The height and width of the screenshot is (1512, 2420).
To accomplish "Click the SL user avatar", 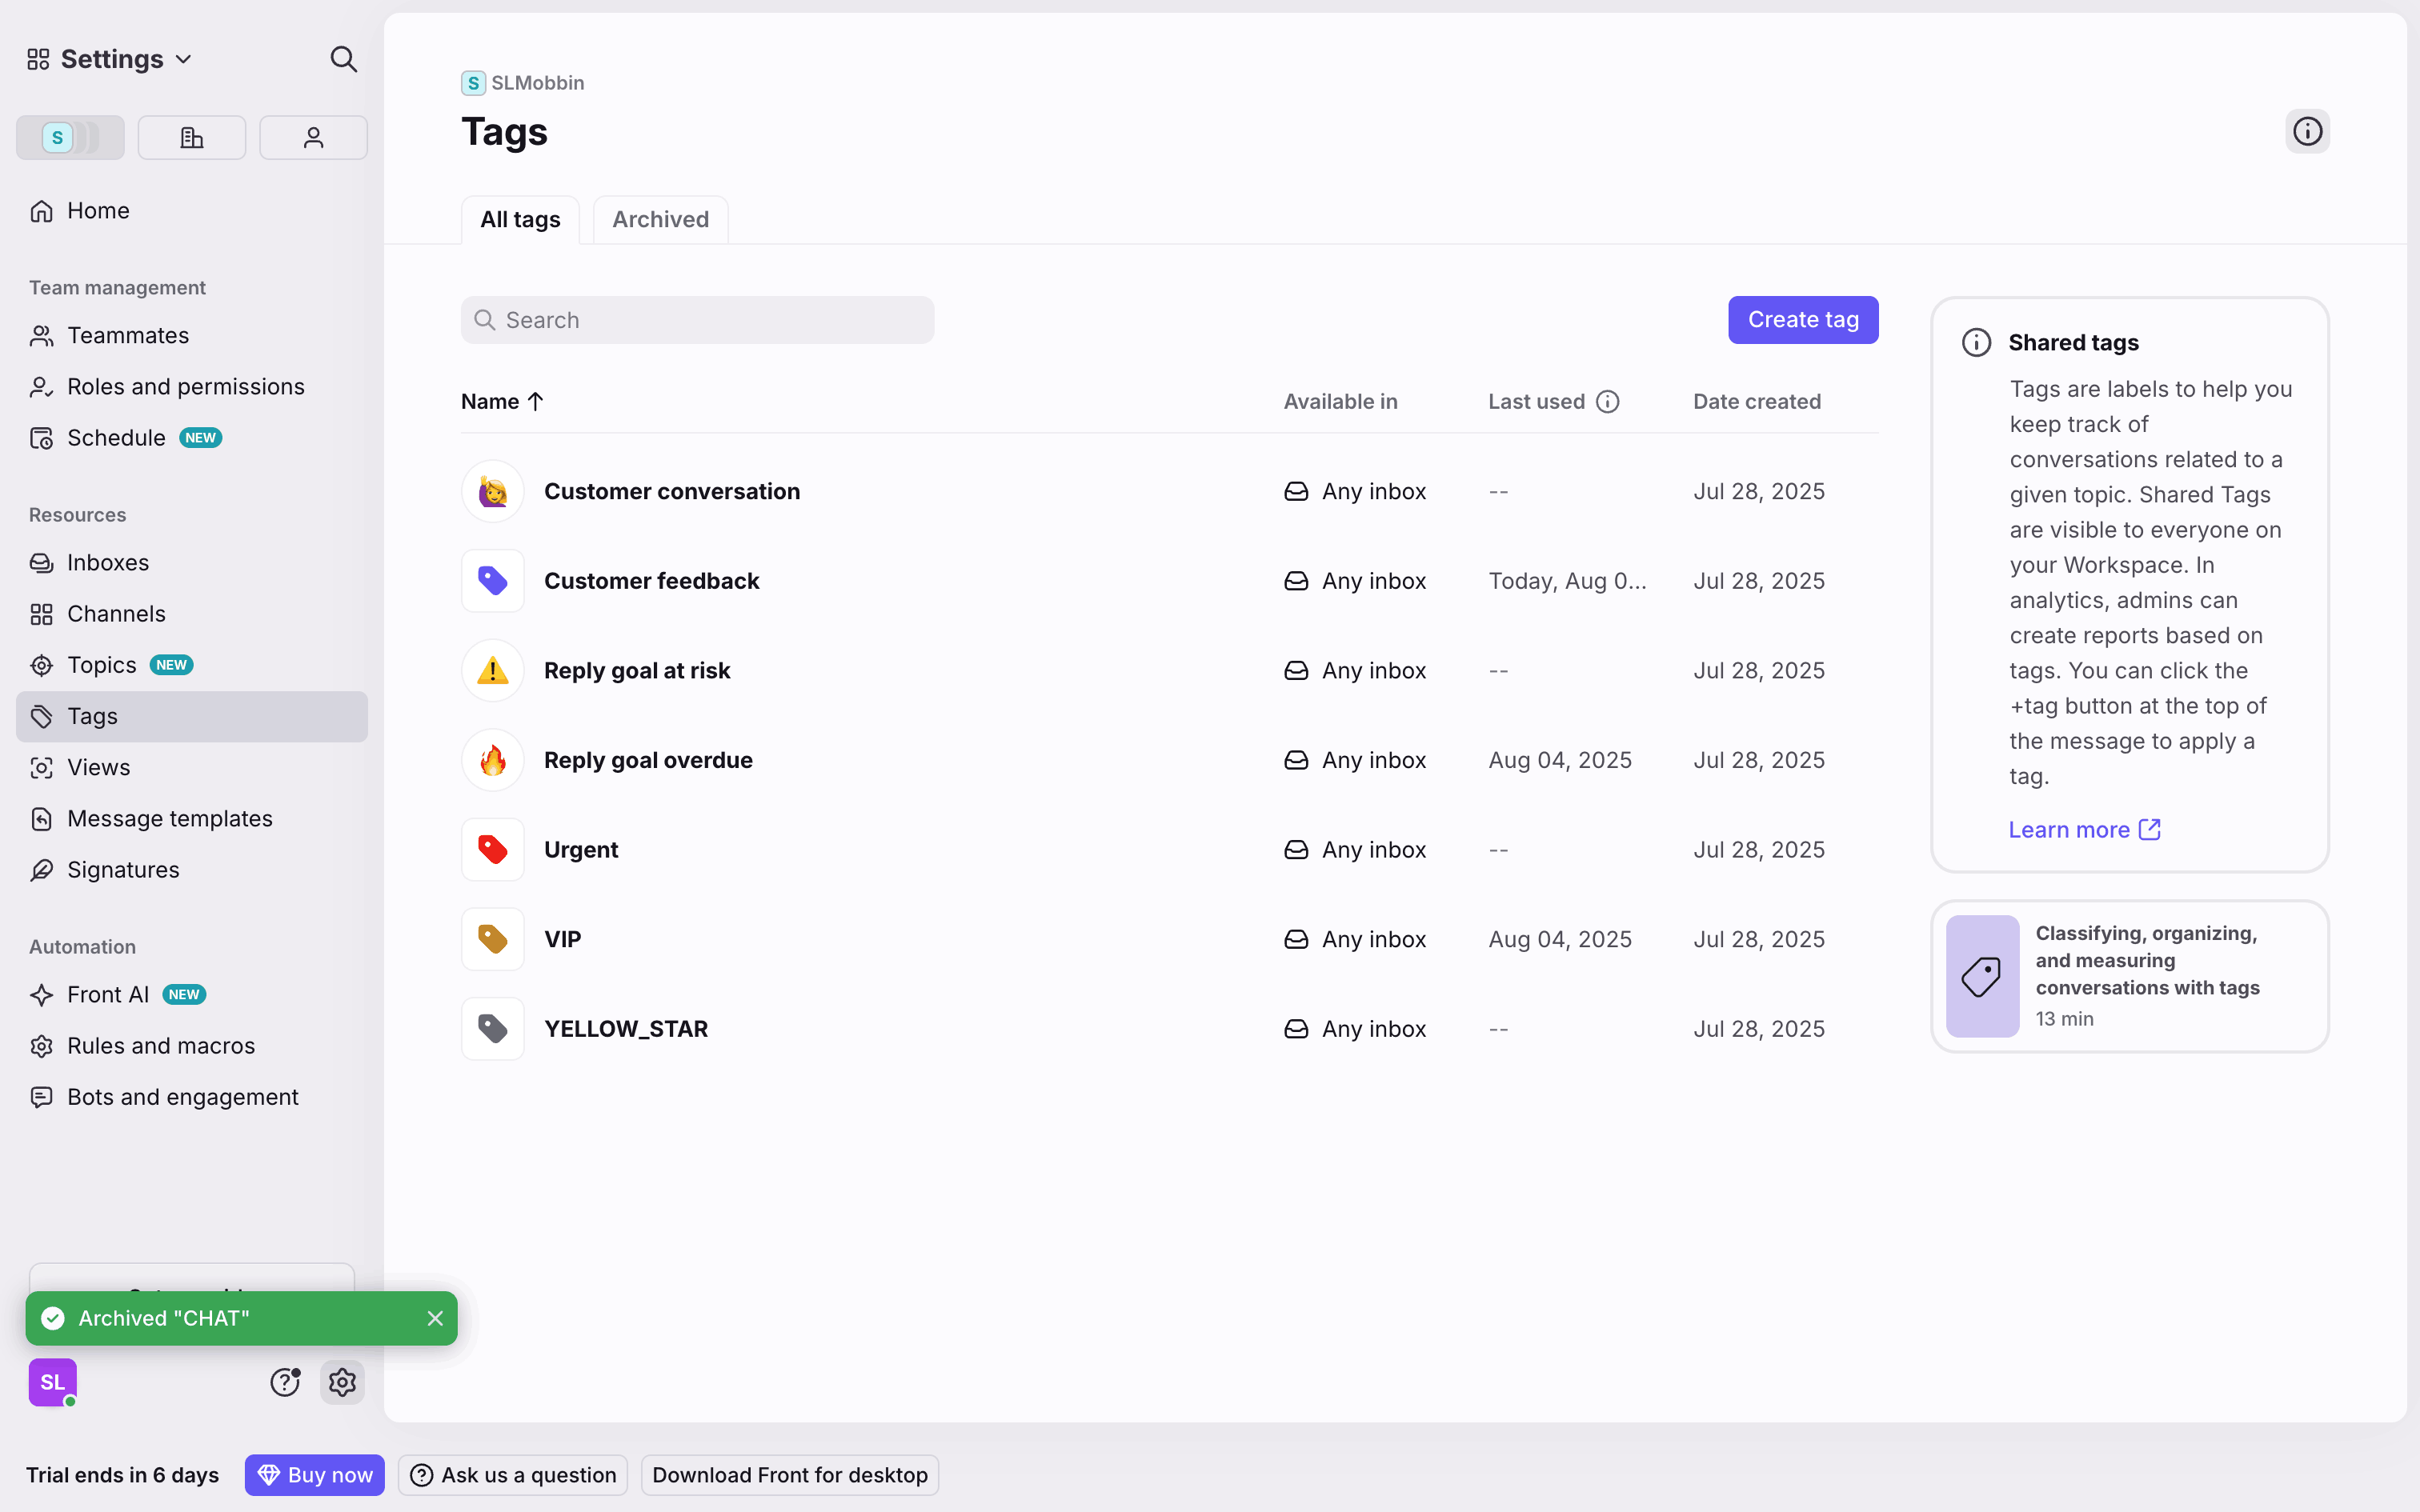I will coord(52,1382).
